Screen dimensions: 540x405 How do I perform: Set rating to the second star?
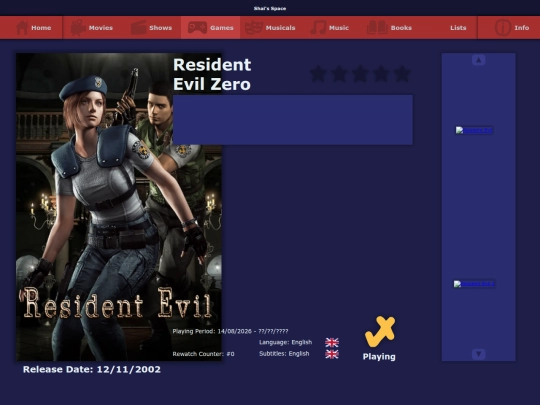click(x=339, y=74)
